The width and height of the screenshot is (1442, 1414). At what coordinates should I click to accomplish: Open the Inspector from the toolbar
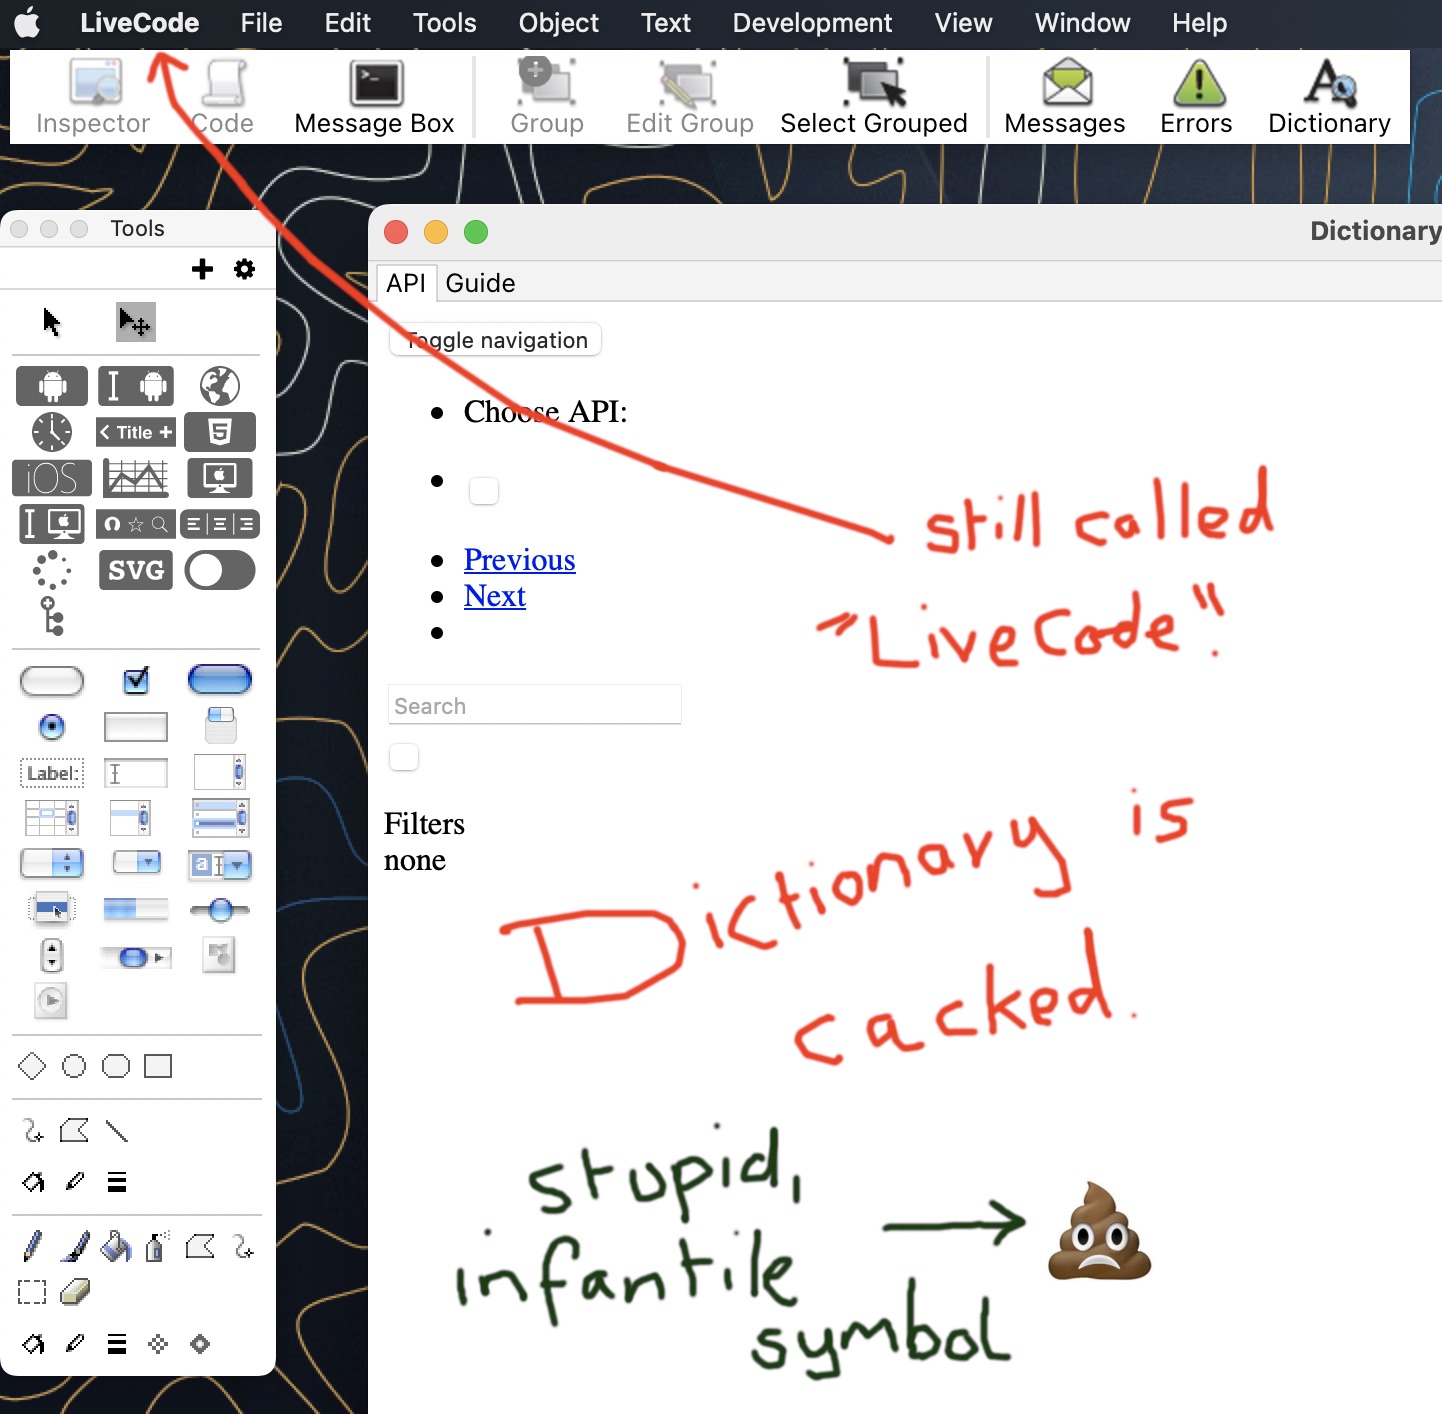(x=93, y=97)
